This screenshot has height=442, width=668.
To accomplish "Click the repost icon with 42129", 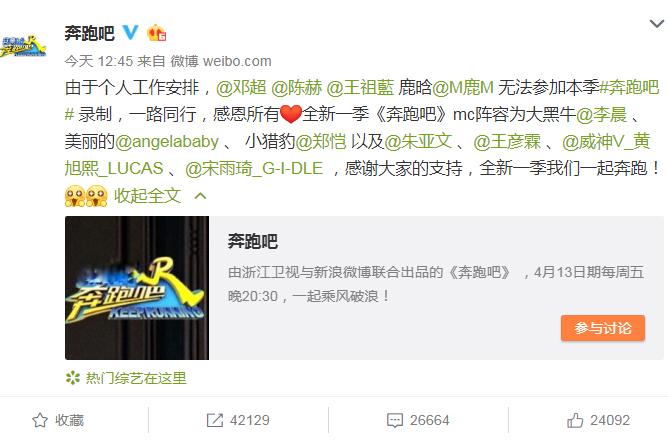I will [x=214, y=420].
